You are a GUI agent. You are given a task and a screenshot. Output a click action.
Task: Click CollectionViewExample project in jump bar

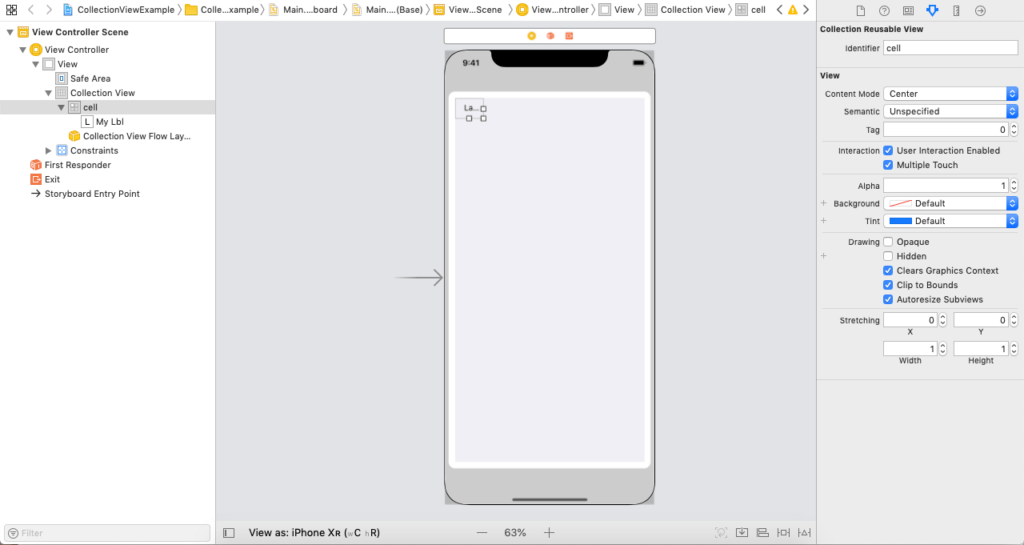(x=119, y=10)
